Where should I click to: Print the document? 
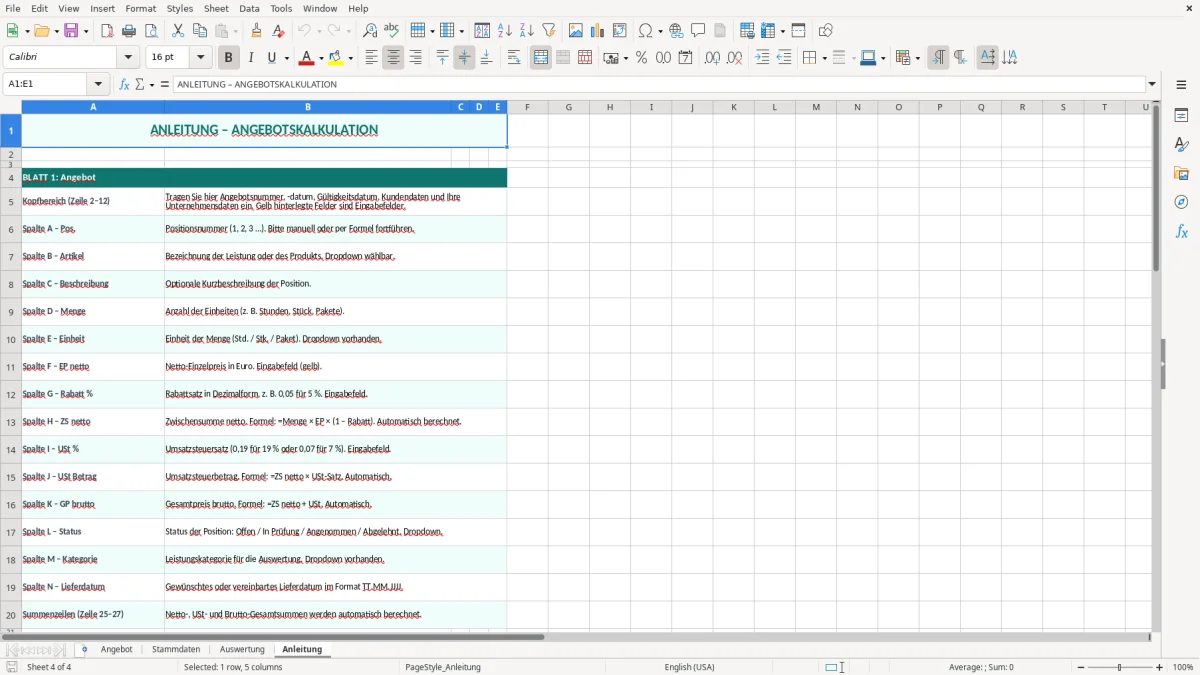[x=129, y=31]
